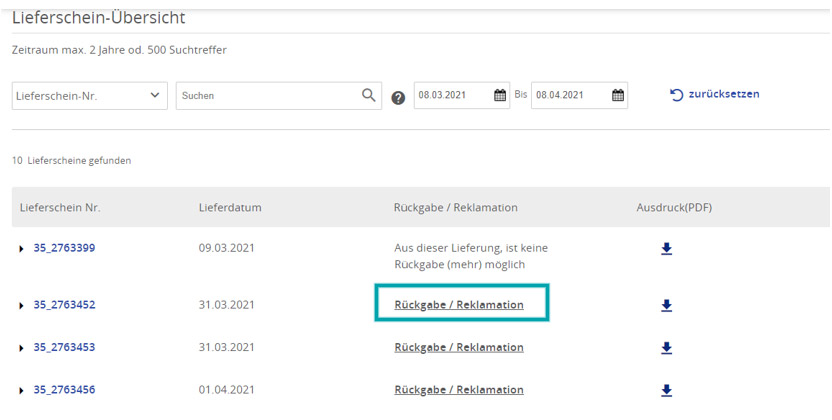
Task: Open Rückgabe / Reklamation for 35_2763456
Action: (459, 390)
